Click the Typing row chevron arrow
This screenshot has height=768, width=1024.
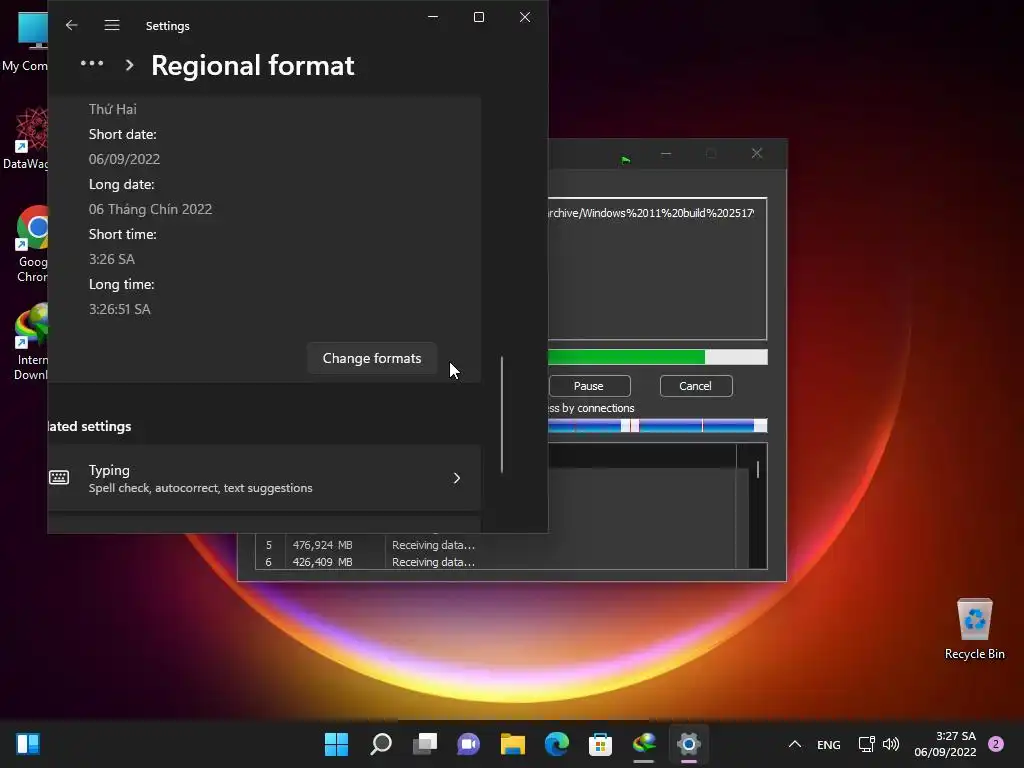coord(456,479)
